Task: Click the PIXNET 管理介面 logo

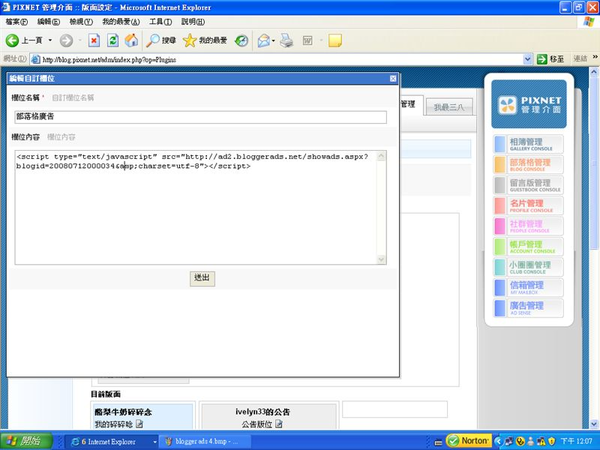Action: click(529, 104)
